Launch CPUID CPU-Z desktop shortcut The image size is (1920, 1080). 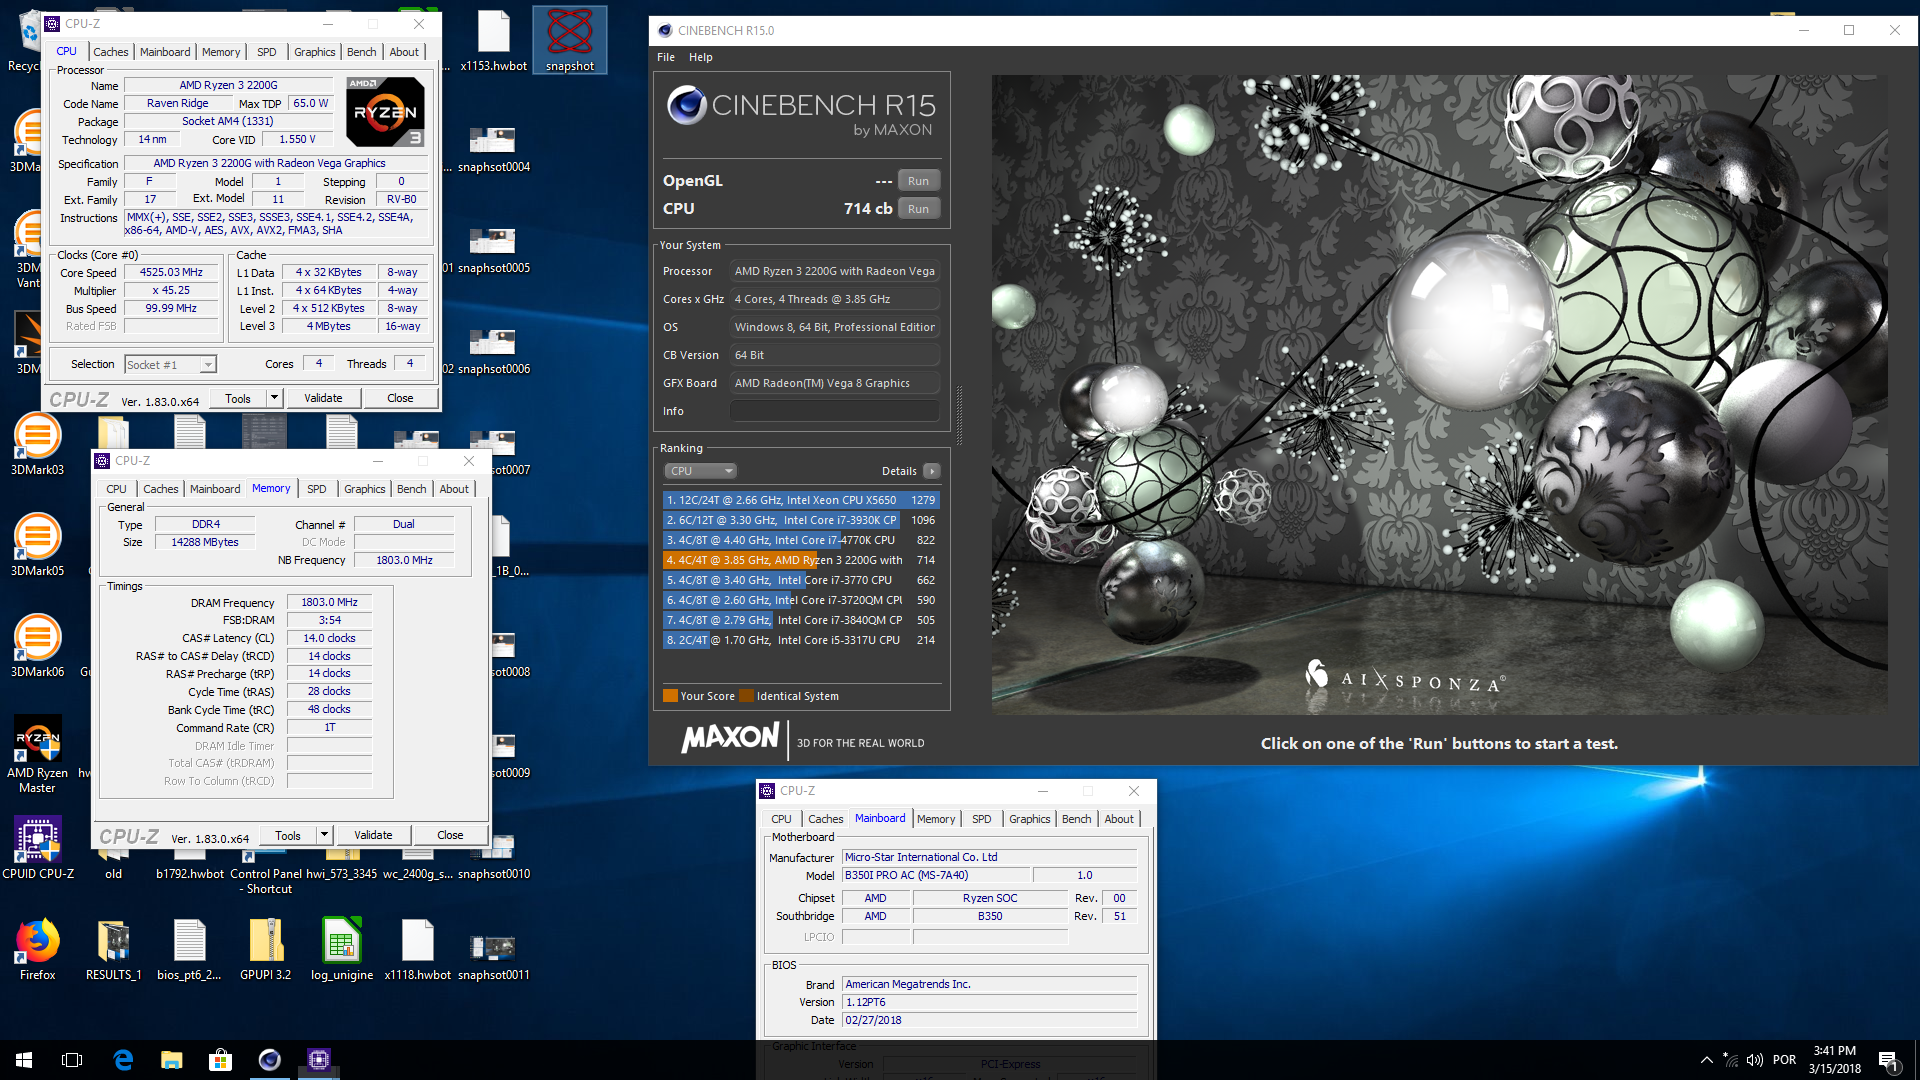[x=37, y=848]
